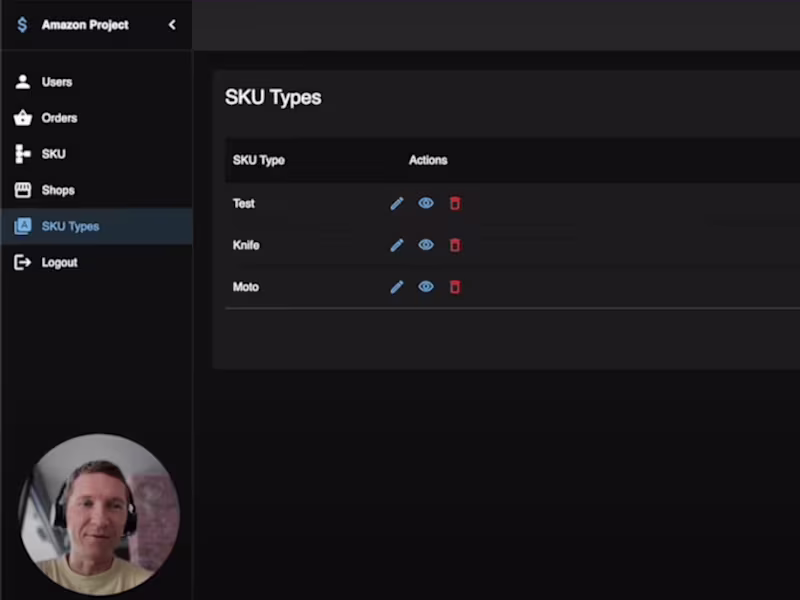The height and width of the screenshot is (600, 800).
Task: Delete the Knife SKU type
Action: pyautogui.click(x=455, y=245)
